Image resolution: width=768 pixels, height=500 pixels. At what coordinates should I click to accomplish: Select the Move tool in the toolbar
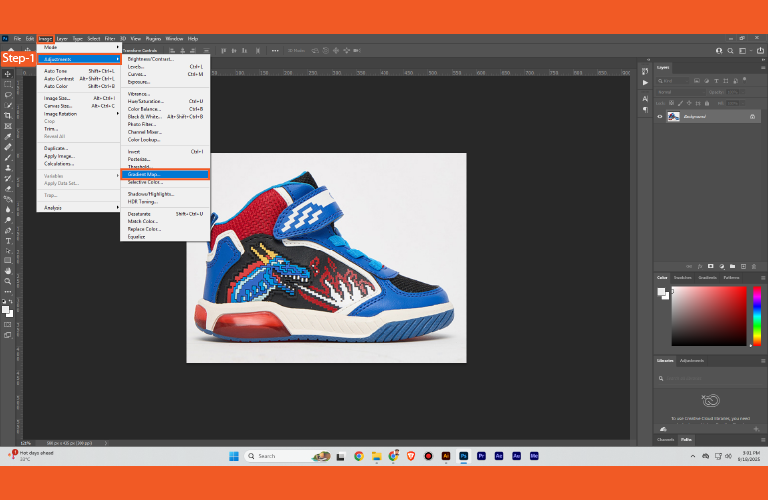(8, 74)
